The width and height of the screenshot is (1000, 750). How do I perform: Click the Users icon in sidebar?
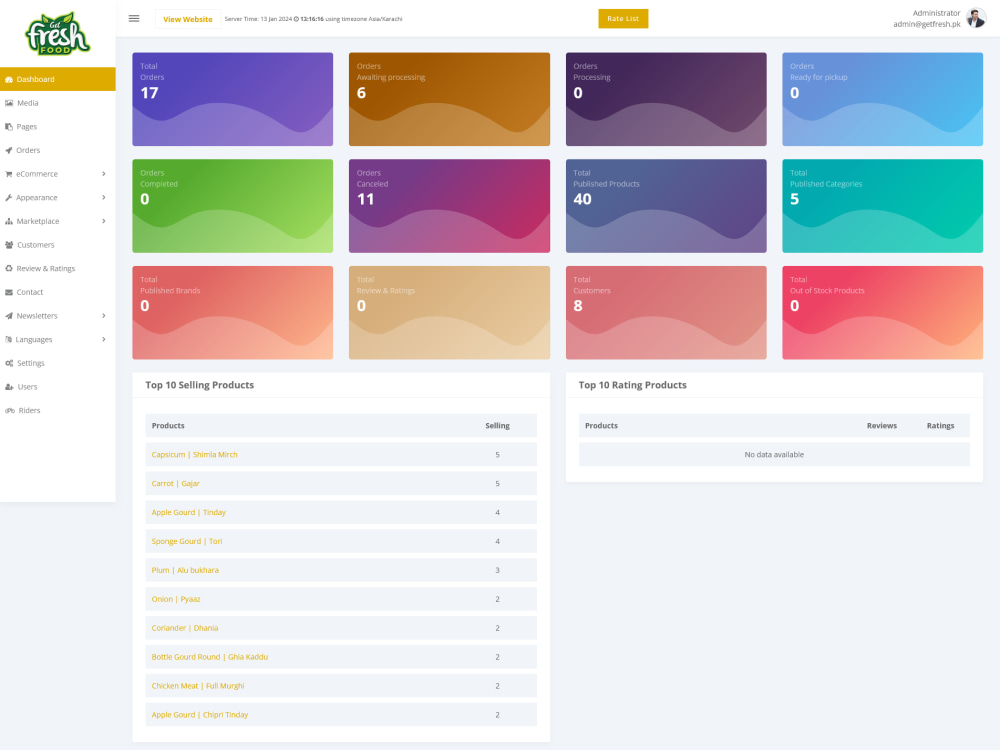9,386
